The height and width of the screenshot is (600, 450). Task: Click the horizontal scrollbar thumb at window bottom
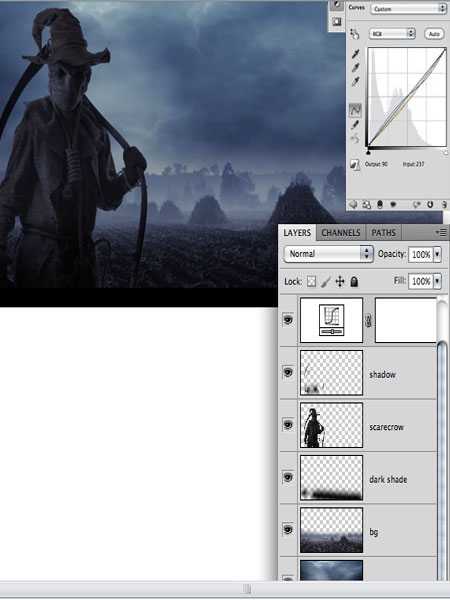point(248,589)
